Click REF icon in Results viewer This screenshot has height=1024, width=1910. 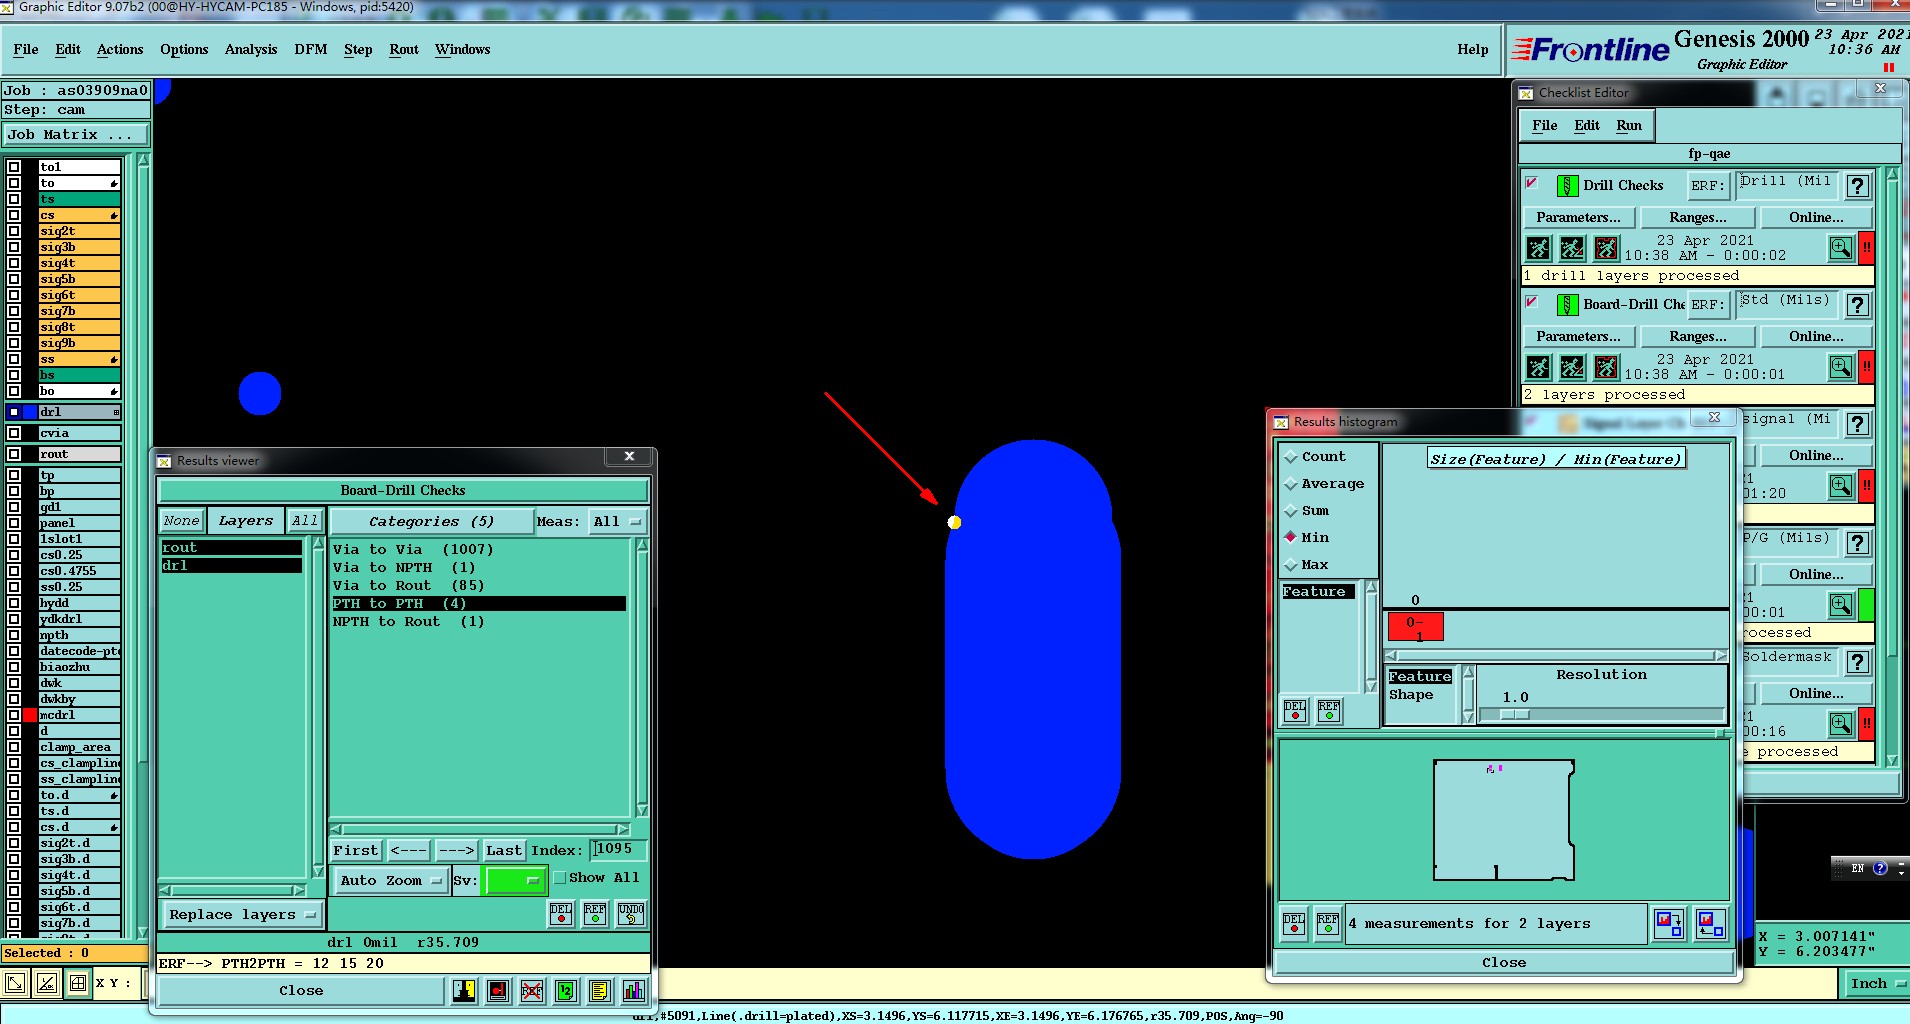pos(595,913)
